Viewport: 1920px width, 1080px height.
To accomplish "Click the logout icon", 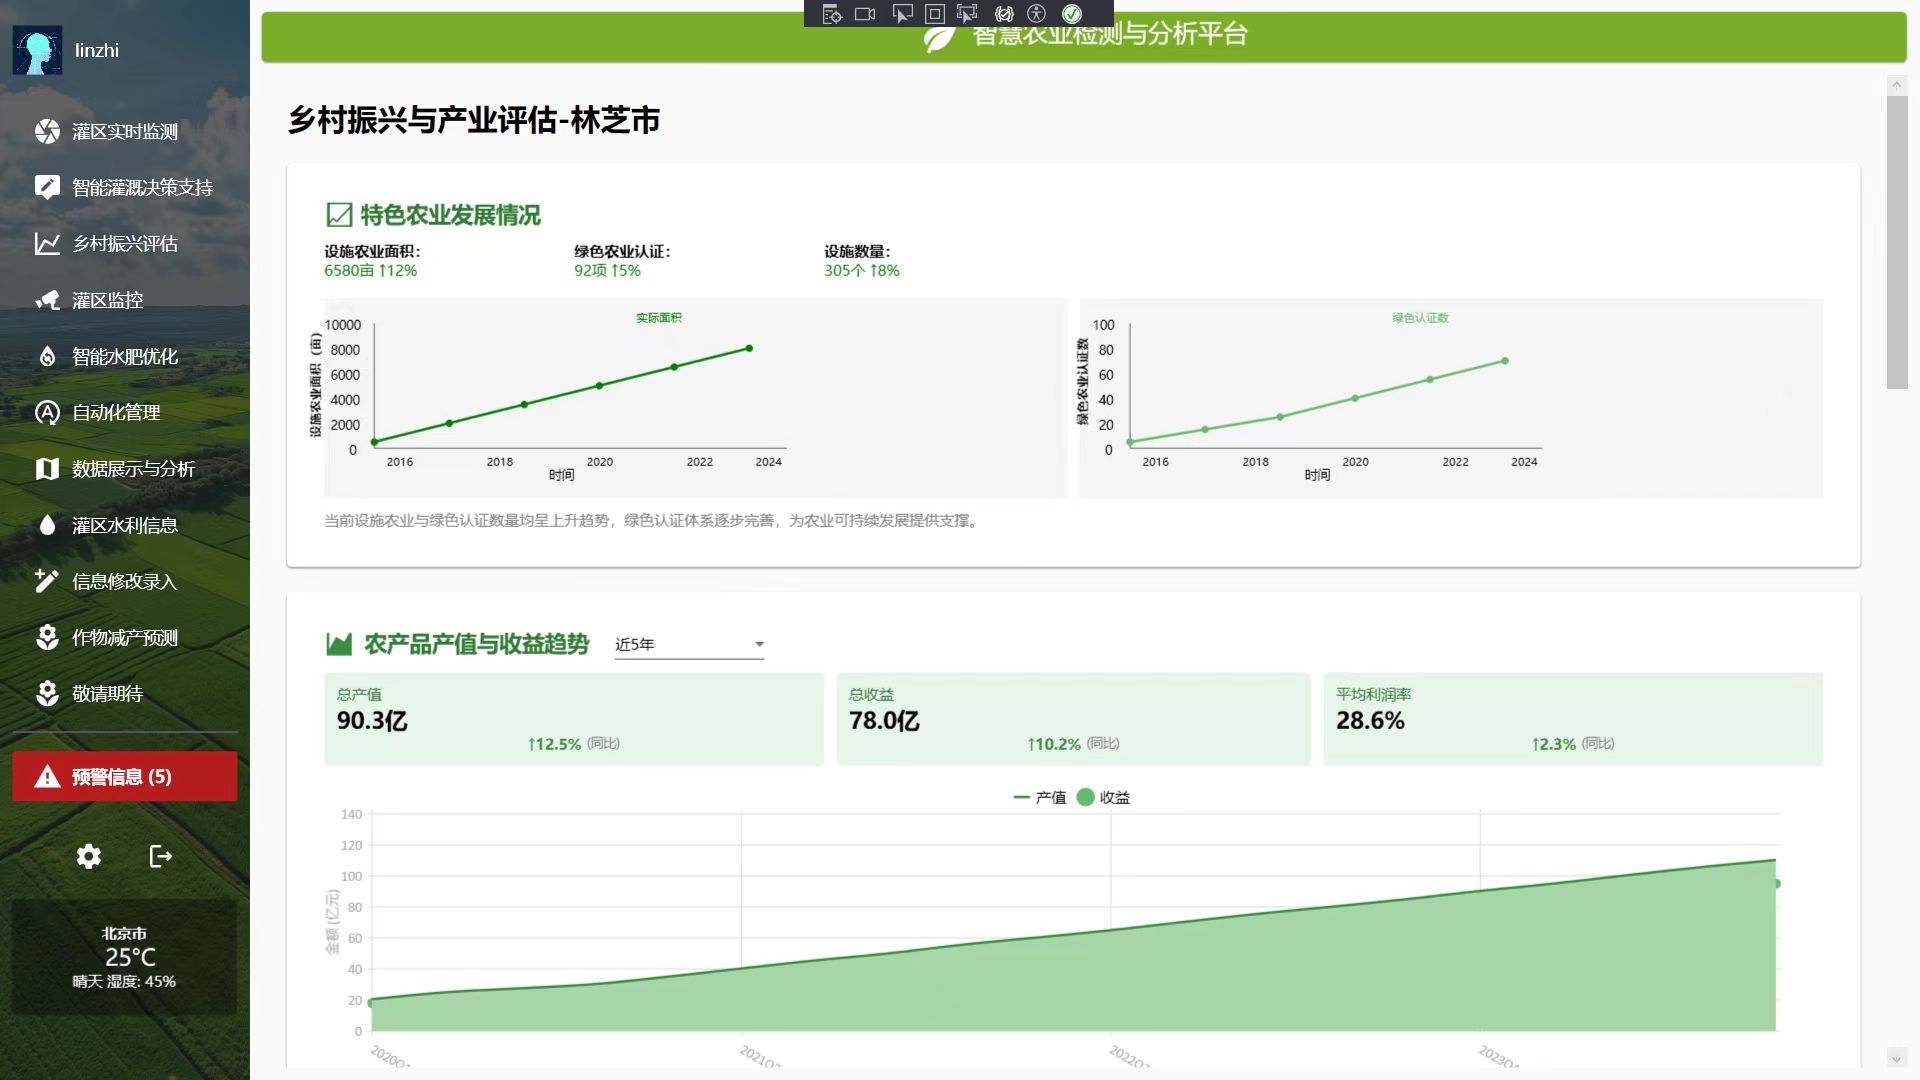I will (161, 856).
